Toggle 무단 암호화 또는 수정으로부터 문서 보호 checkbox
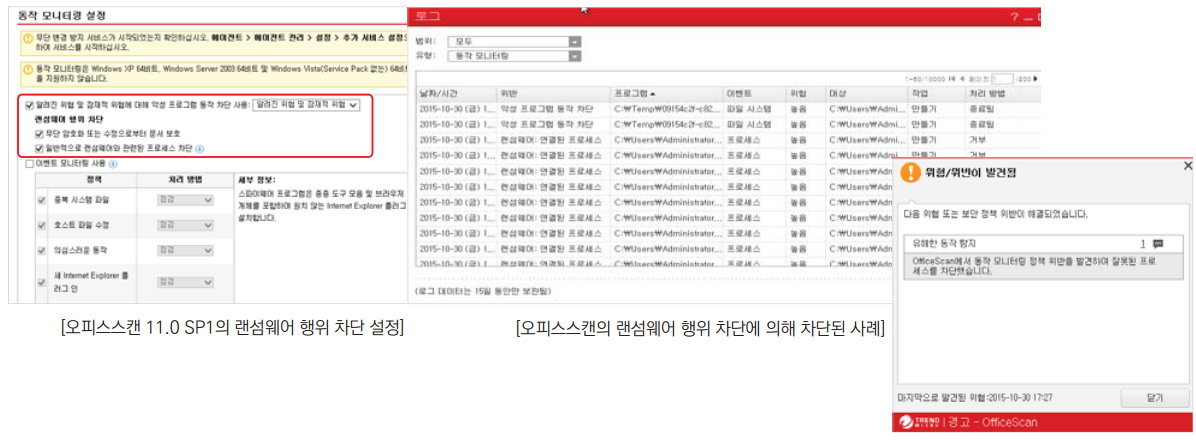 pos(40,133)
